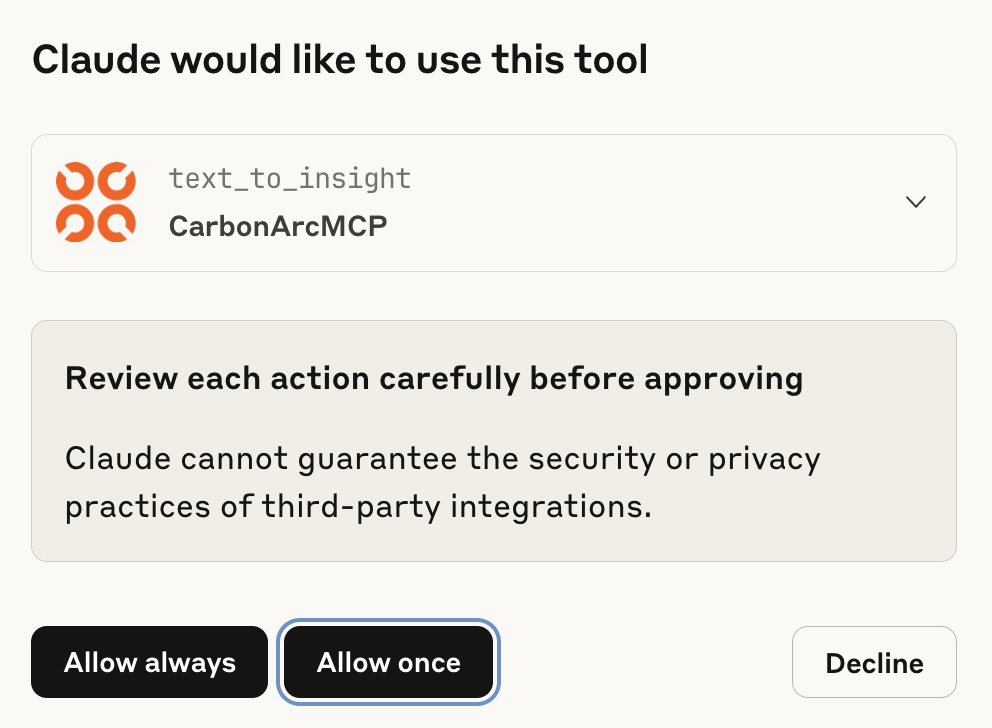The image size is (992, 728).
Task: Decline the tool request
Action: [874, 662]
